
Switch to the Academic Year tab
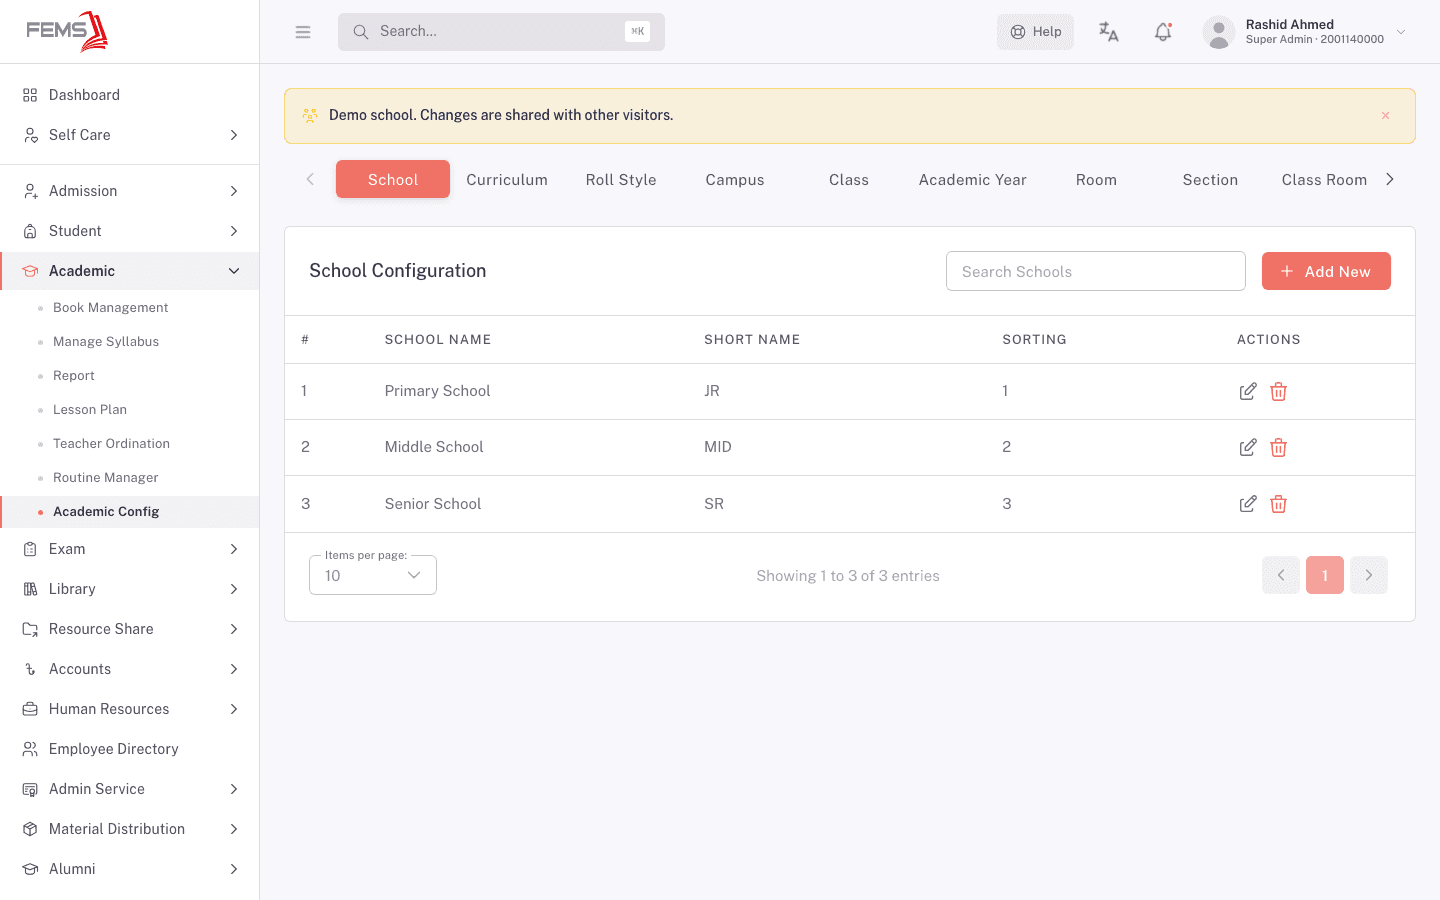point(973,180)
